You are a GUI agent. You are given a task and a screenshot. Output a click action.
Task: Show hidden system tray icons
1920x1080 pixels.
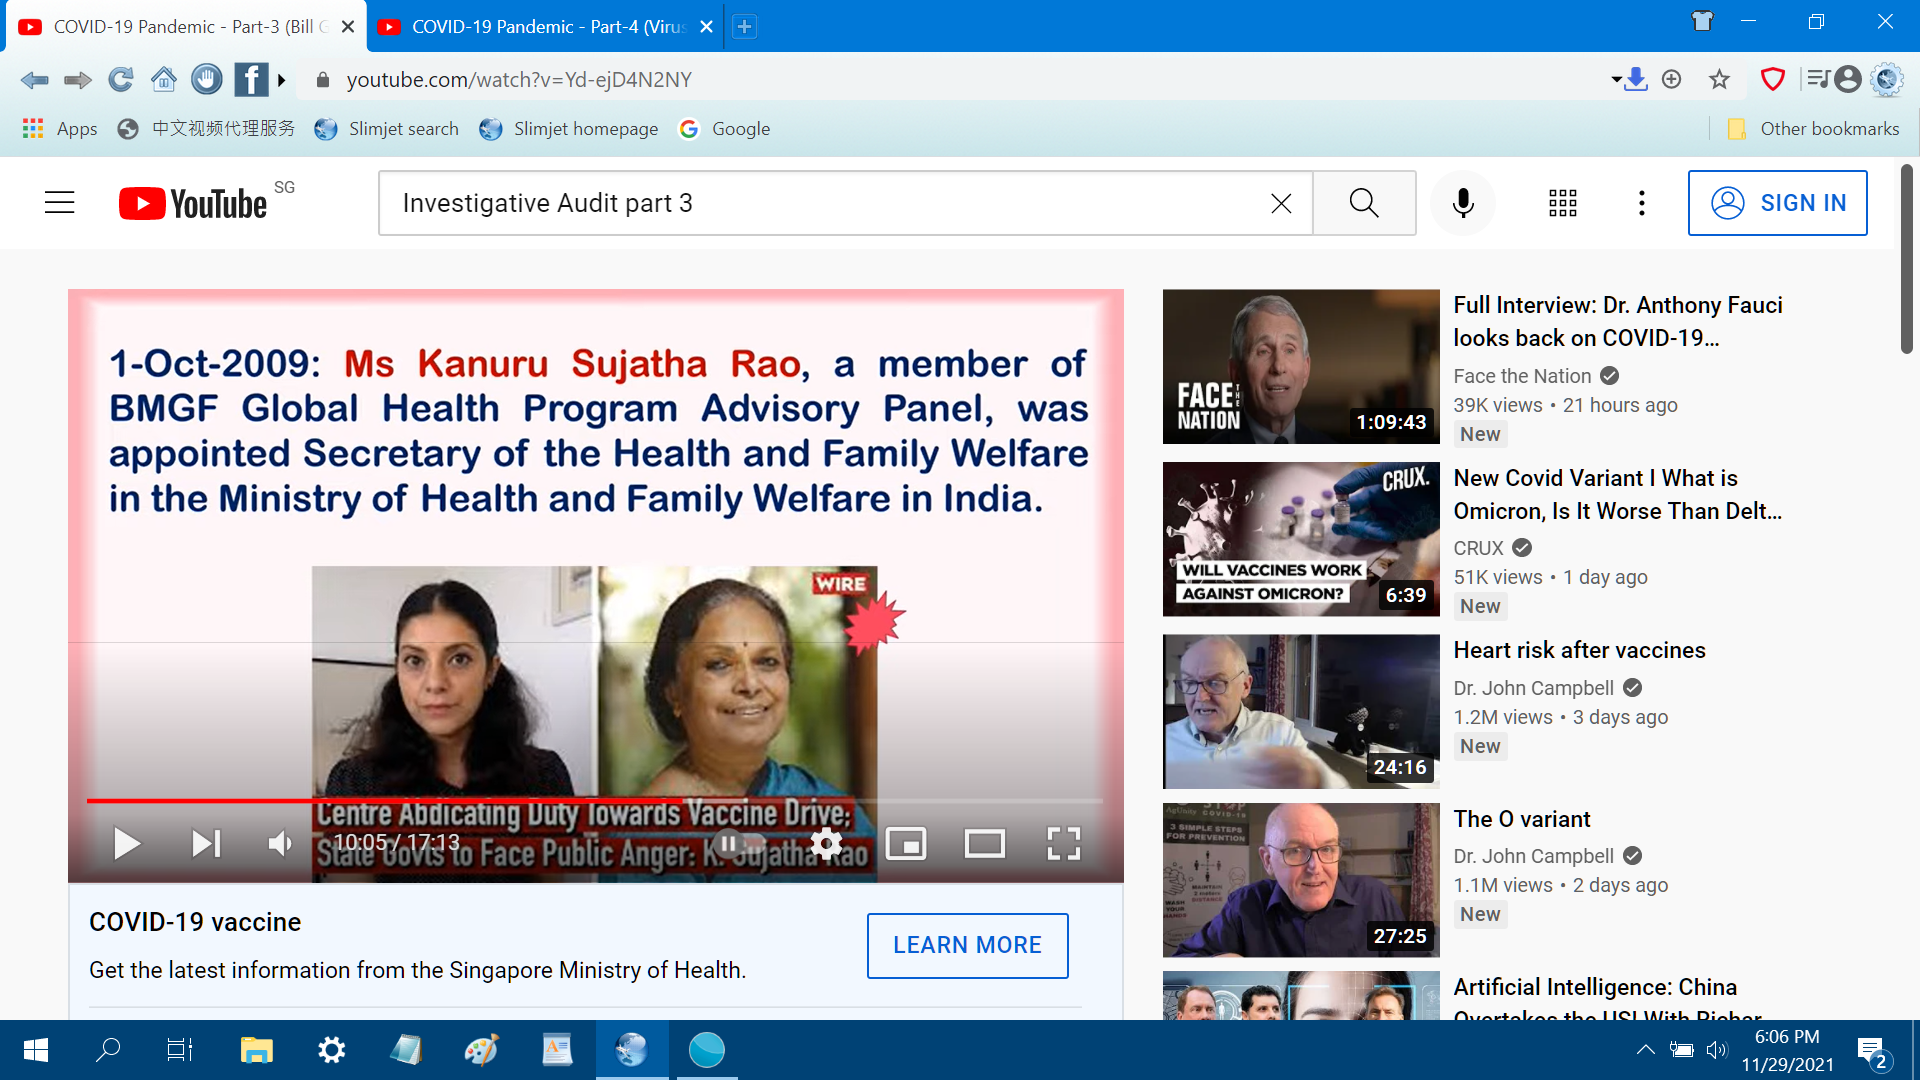pos(1645,1050)
